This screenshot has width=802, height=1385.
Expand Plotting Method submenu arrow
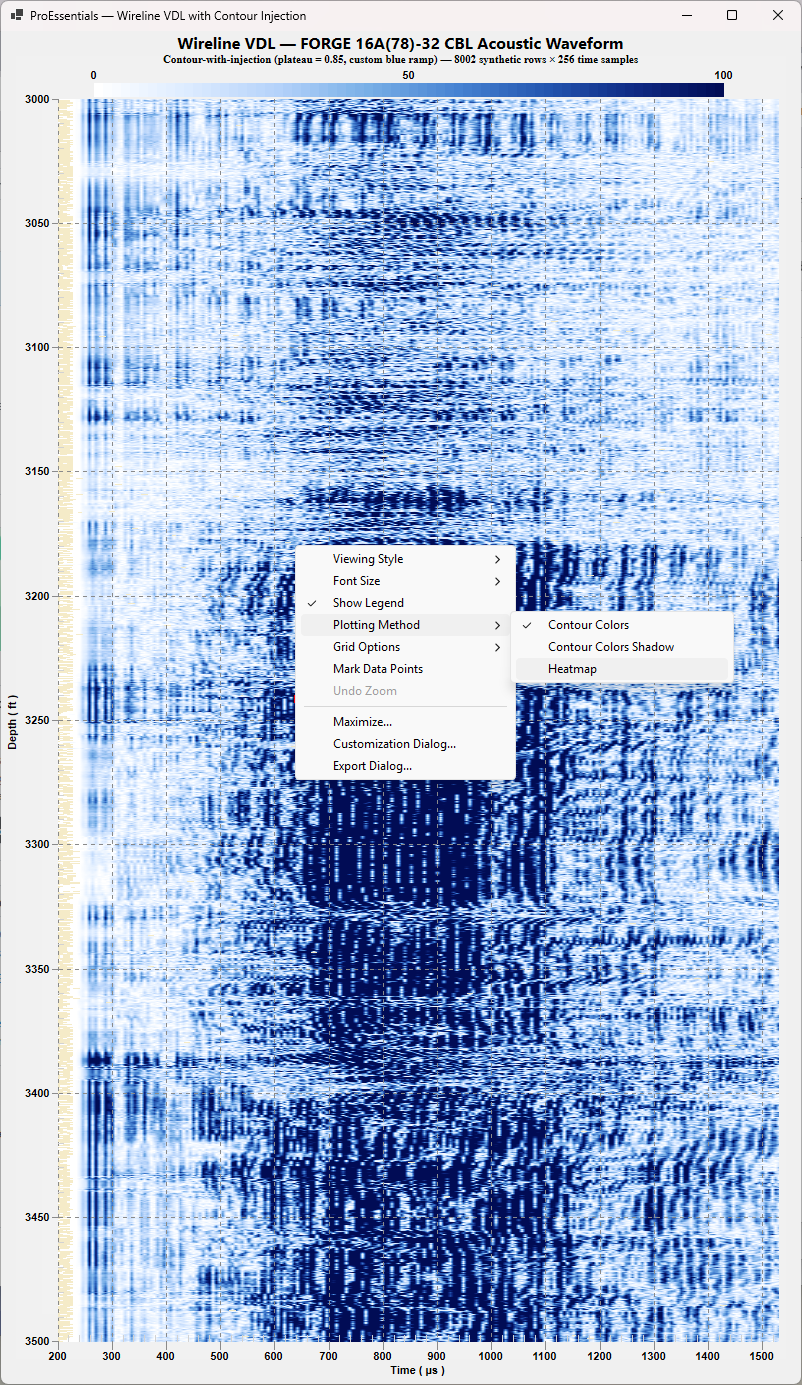(498, 625)
